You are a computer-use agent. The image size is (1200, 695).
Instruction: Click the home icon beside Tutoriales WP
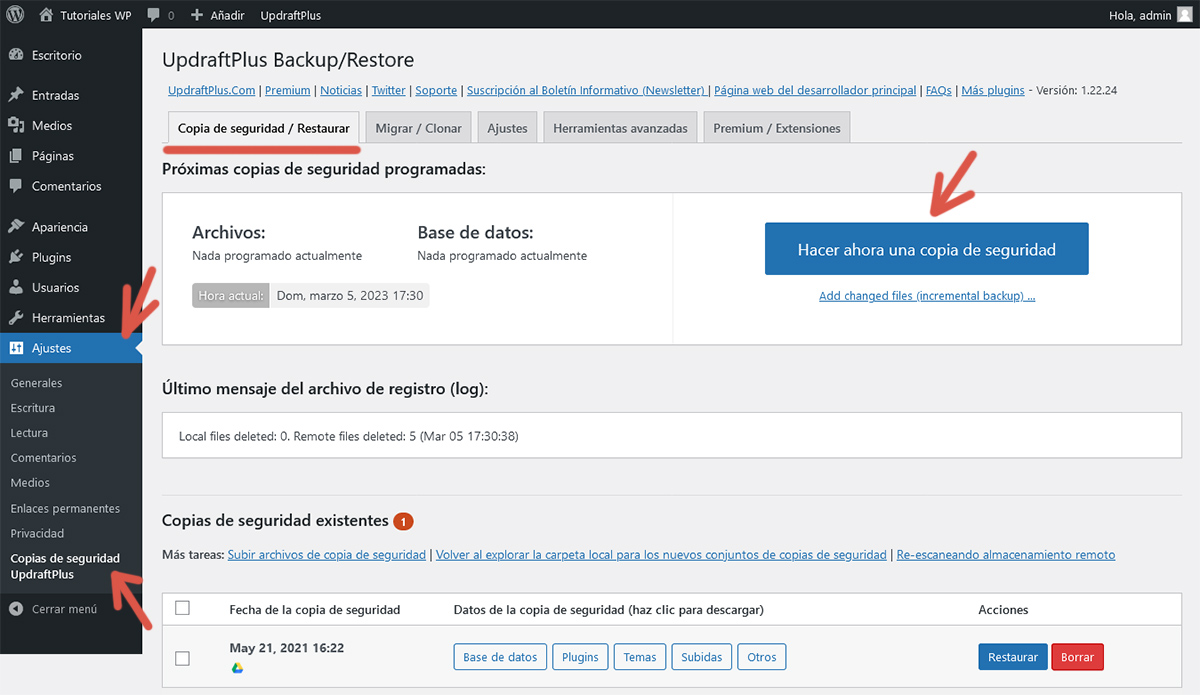click(47, 15)
